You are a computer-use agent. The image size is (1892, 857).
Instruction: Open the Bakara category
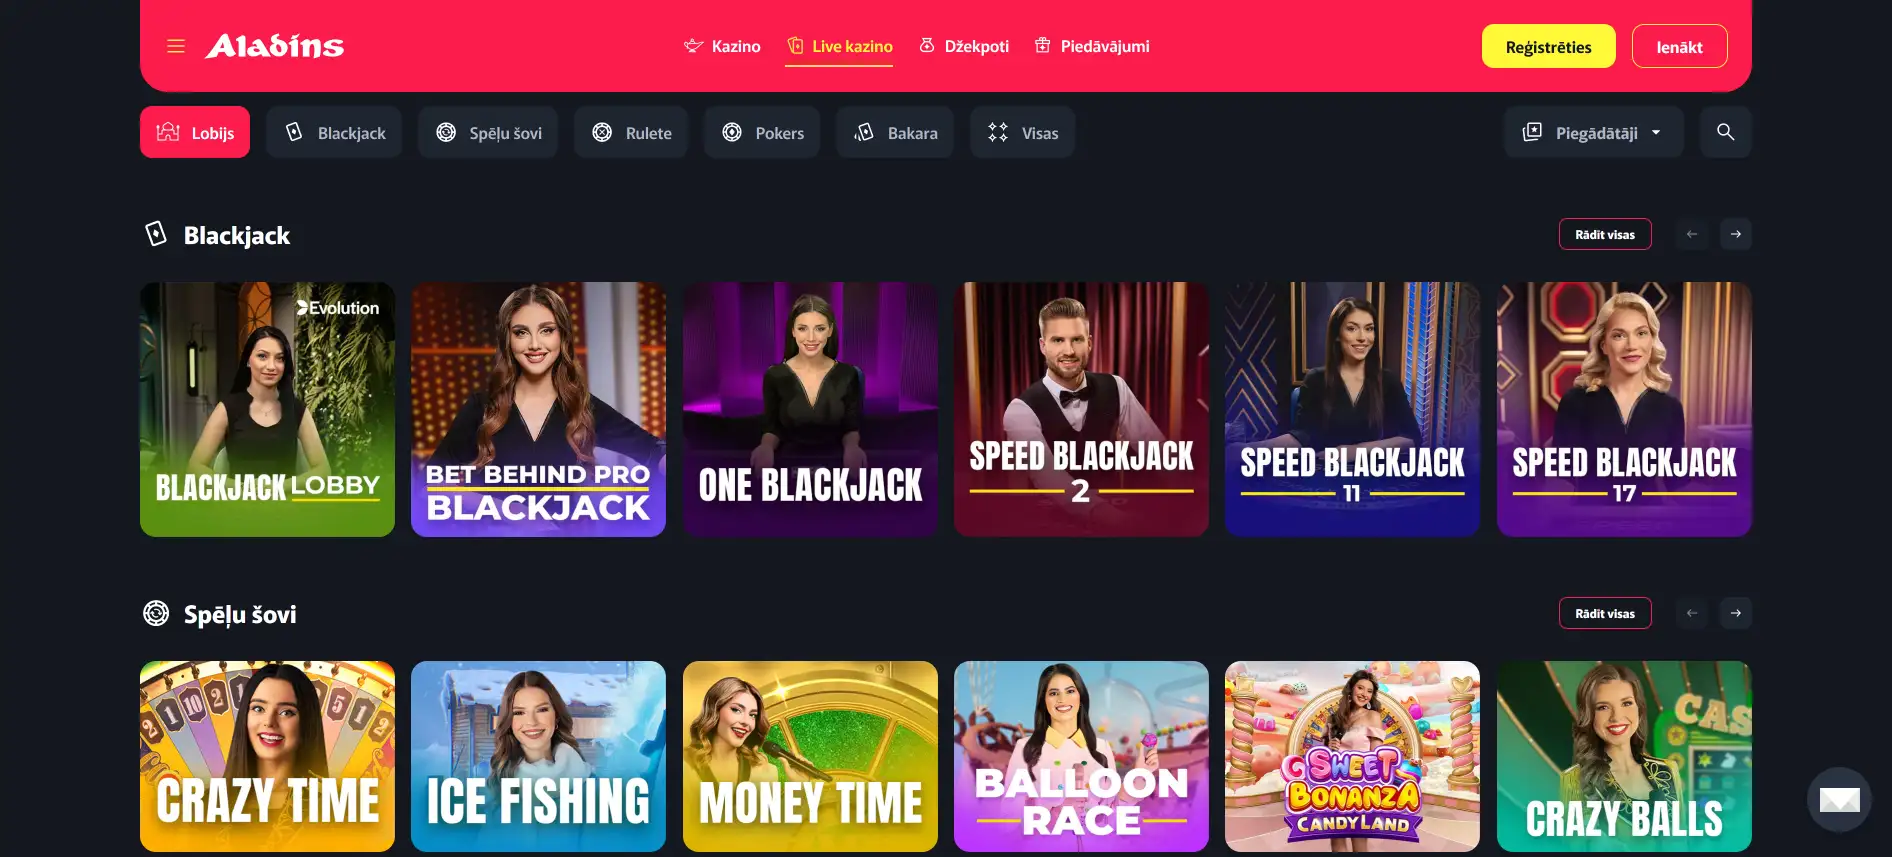[x=895, y=132]
